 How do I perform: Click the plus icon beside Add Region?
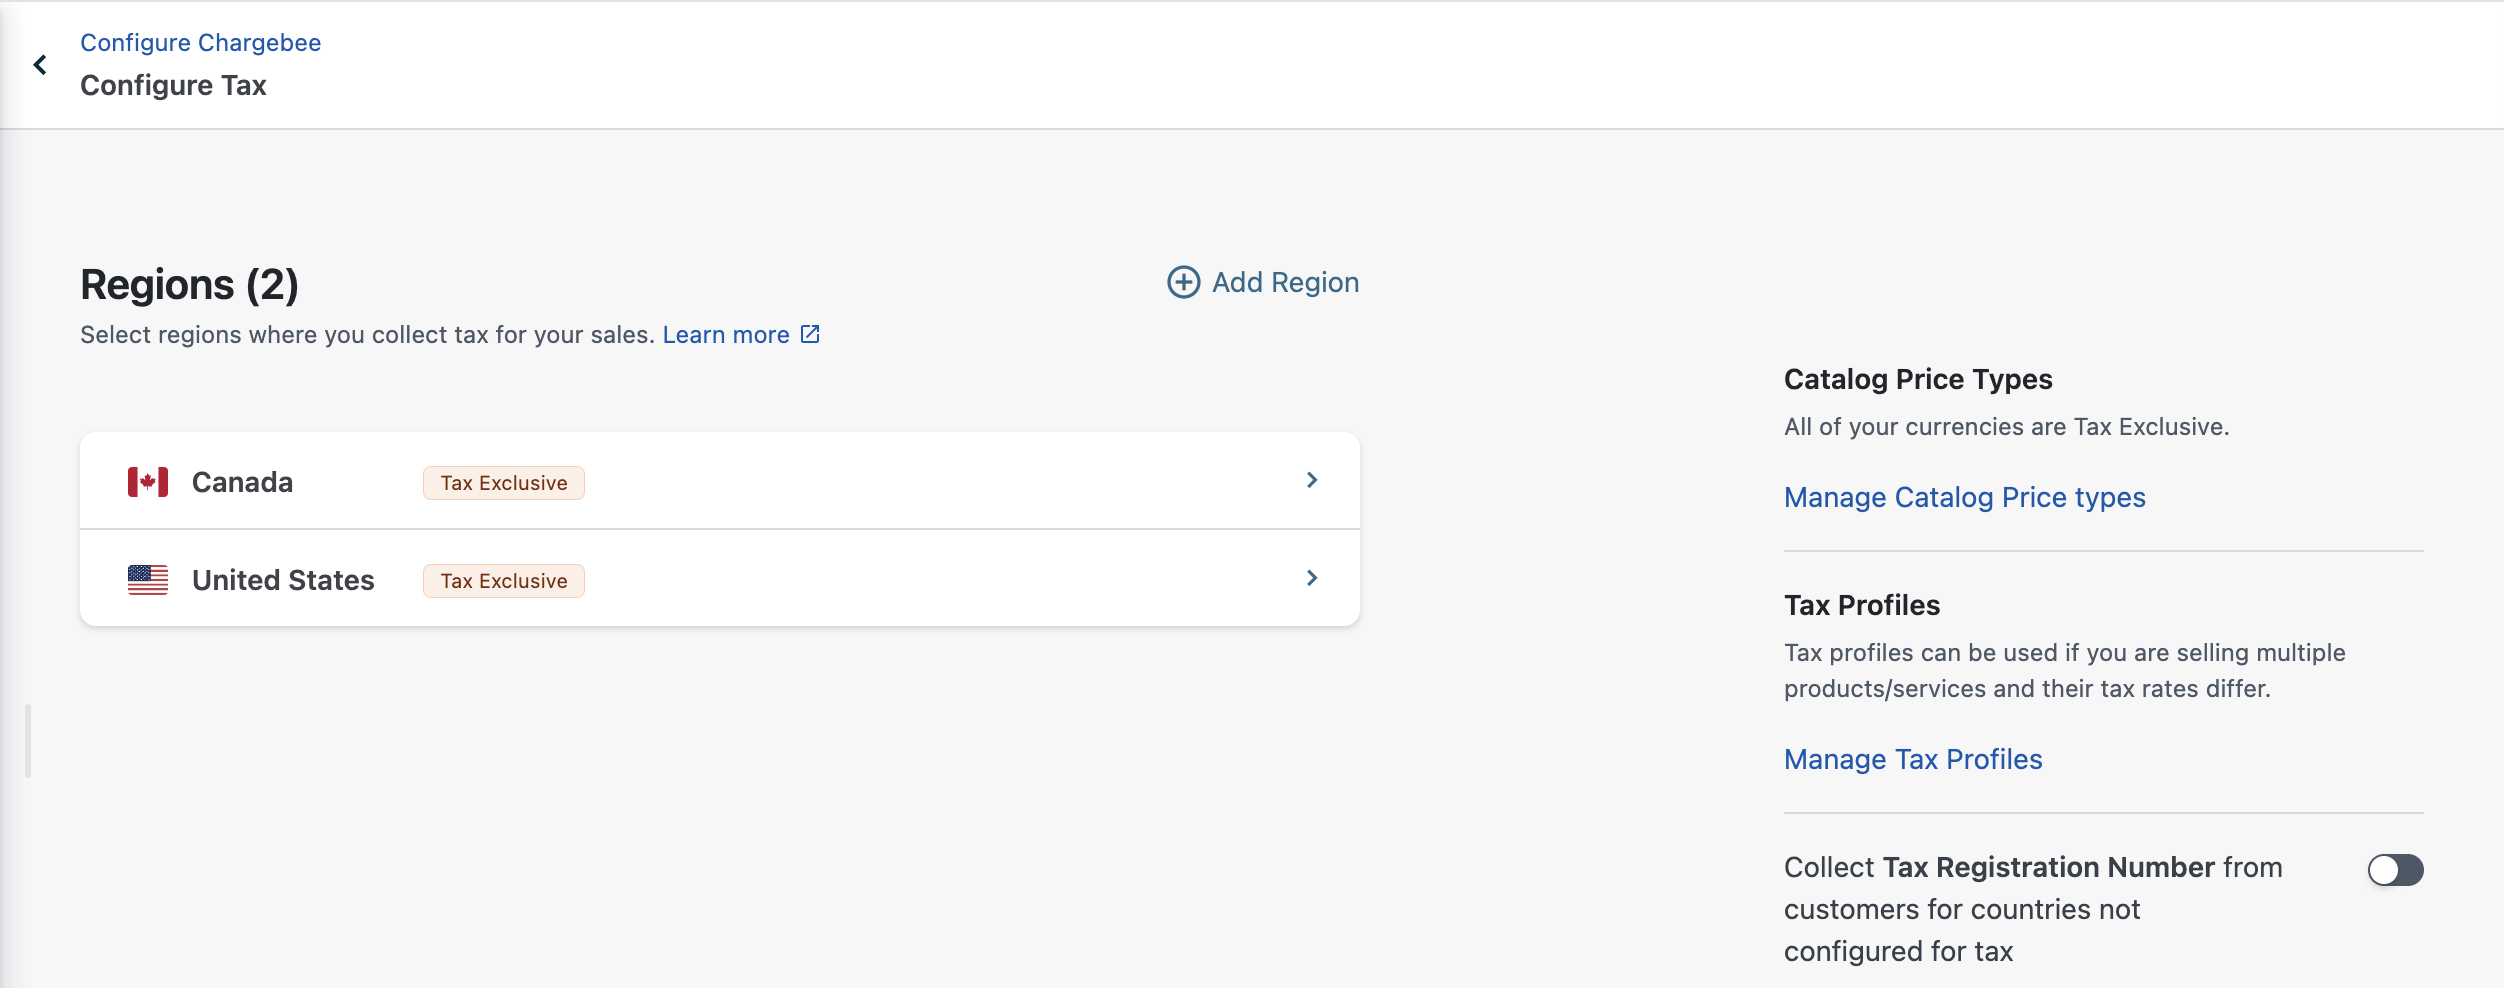pyautogui.click(x=1183, y=282)
